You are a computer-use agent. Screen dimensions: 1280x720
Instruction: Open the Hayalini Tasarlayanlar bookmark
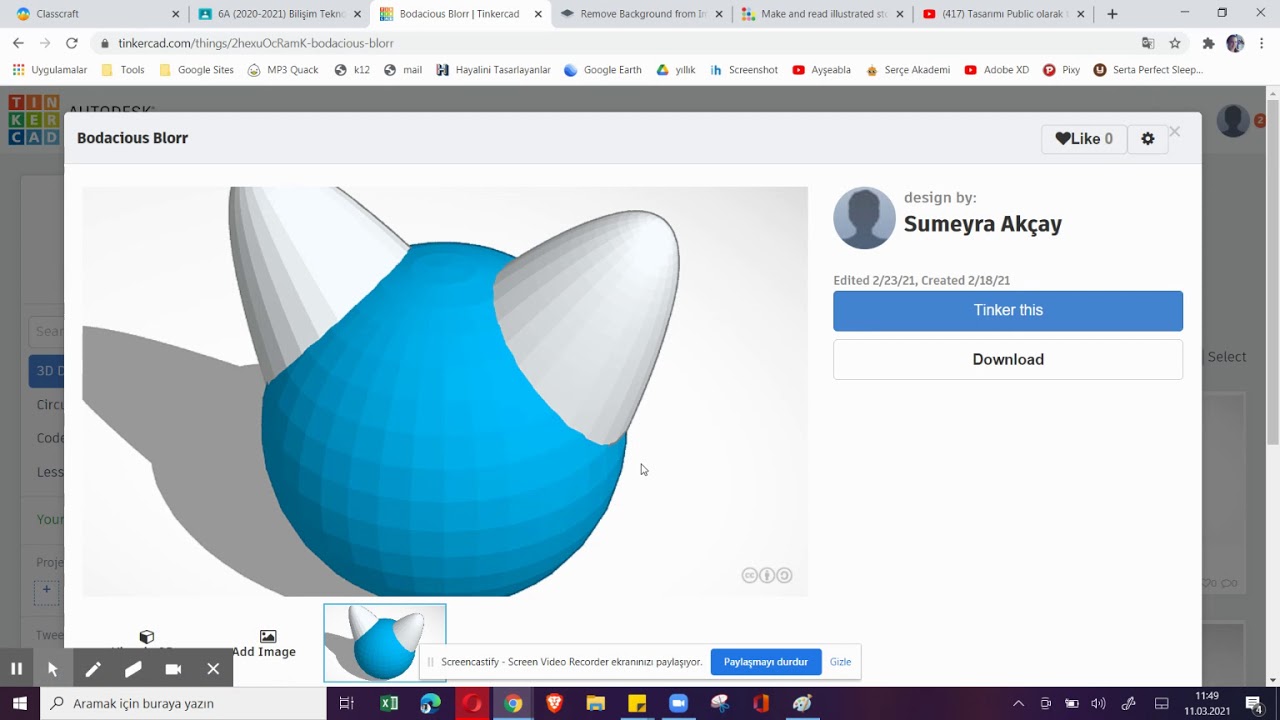(494, 70)
